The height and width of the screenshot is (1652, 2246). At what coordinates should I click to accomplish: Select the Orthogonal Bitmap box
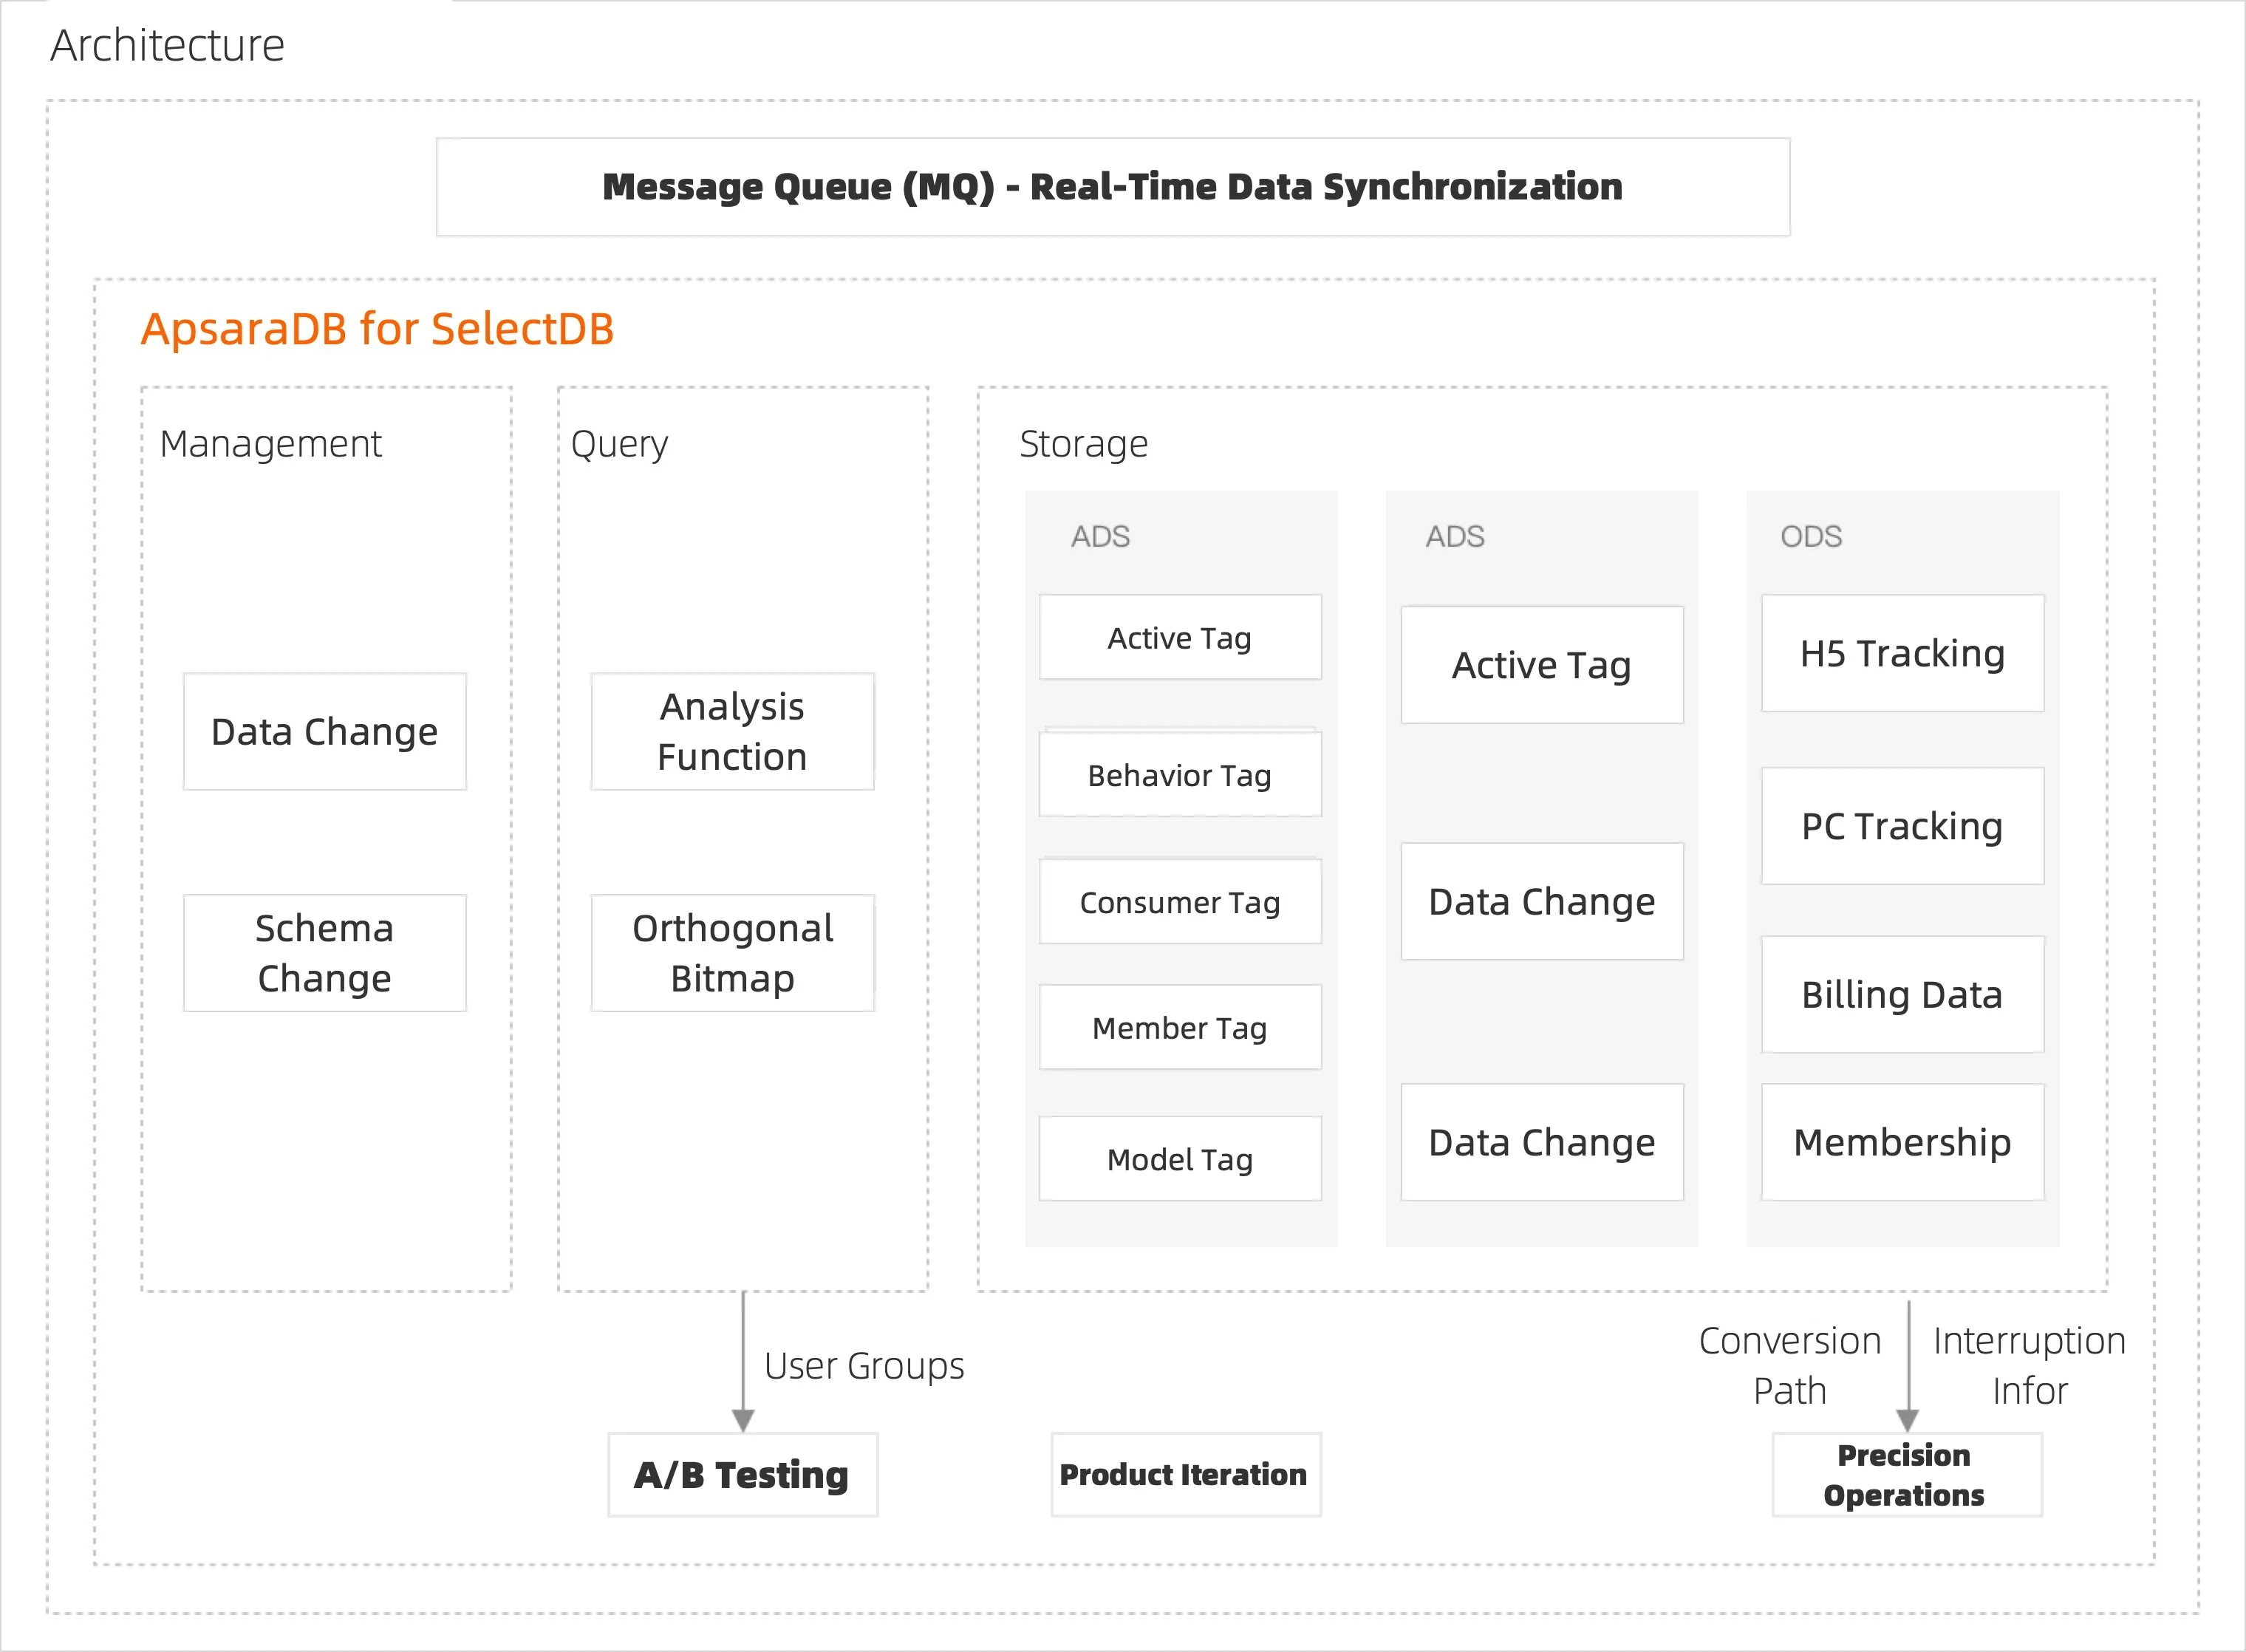click(x=732, y=953)
